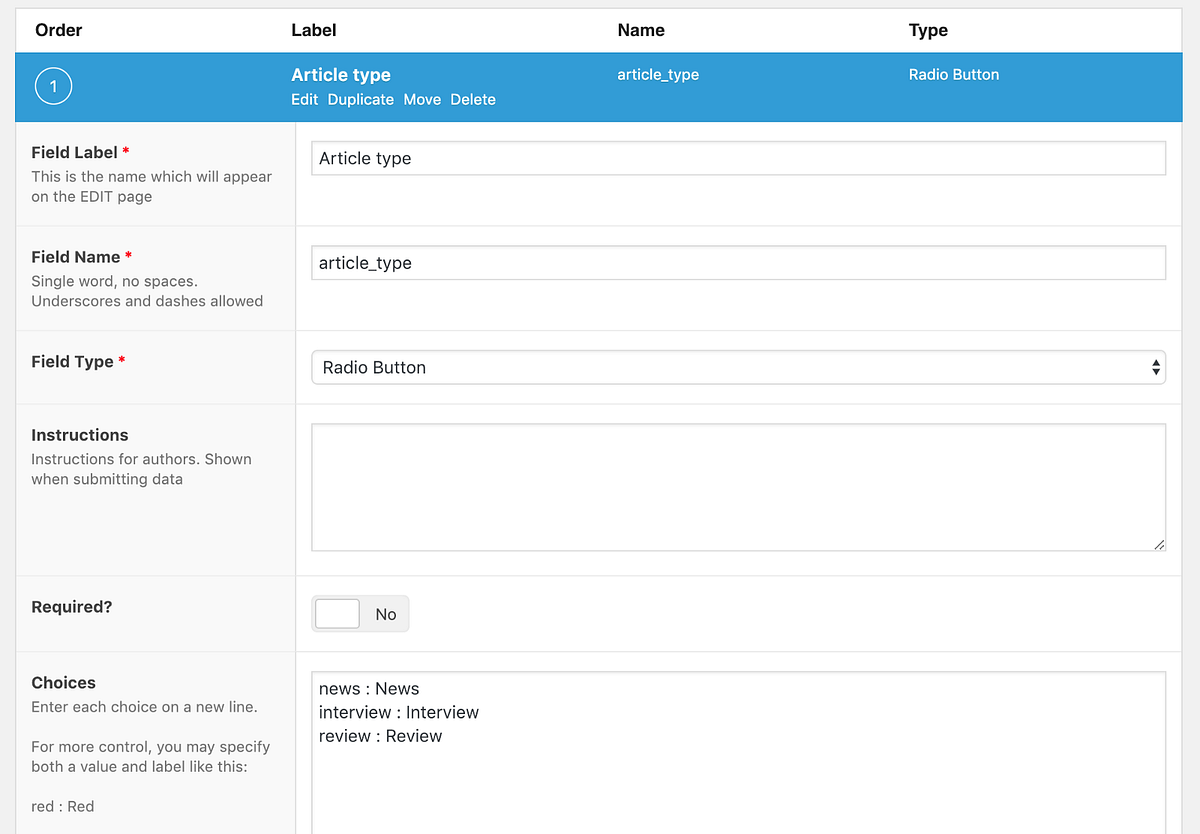The height and width of the screenshot is (834, 1200).
Task: Delete the Article type field
Action: point(473,99)
